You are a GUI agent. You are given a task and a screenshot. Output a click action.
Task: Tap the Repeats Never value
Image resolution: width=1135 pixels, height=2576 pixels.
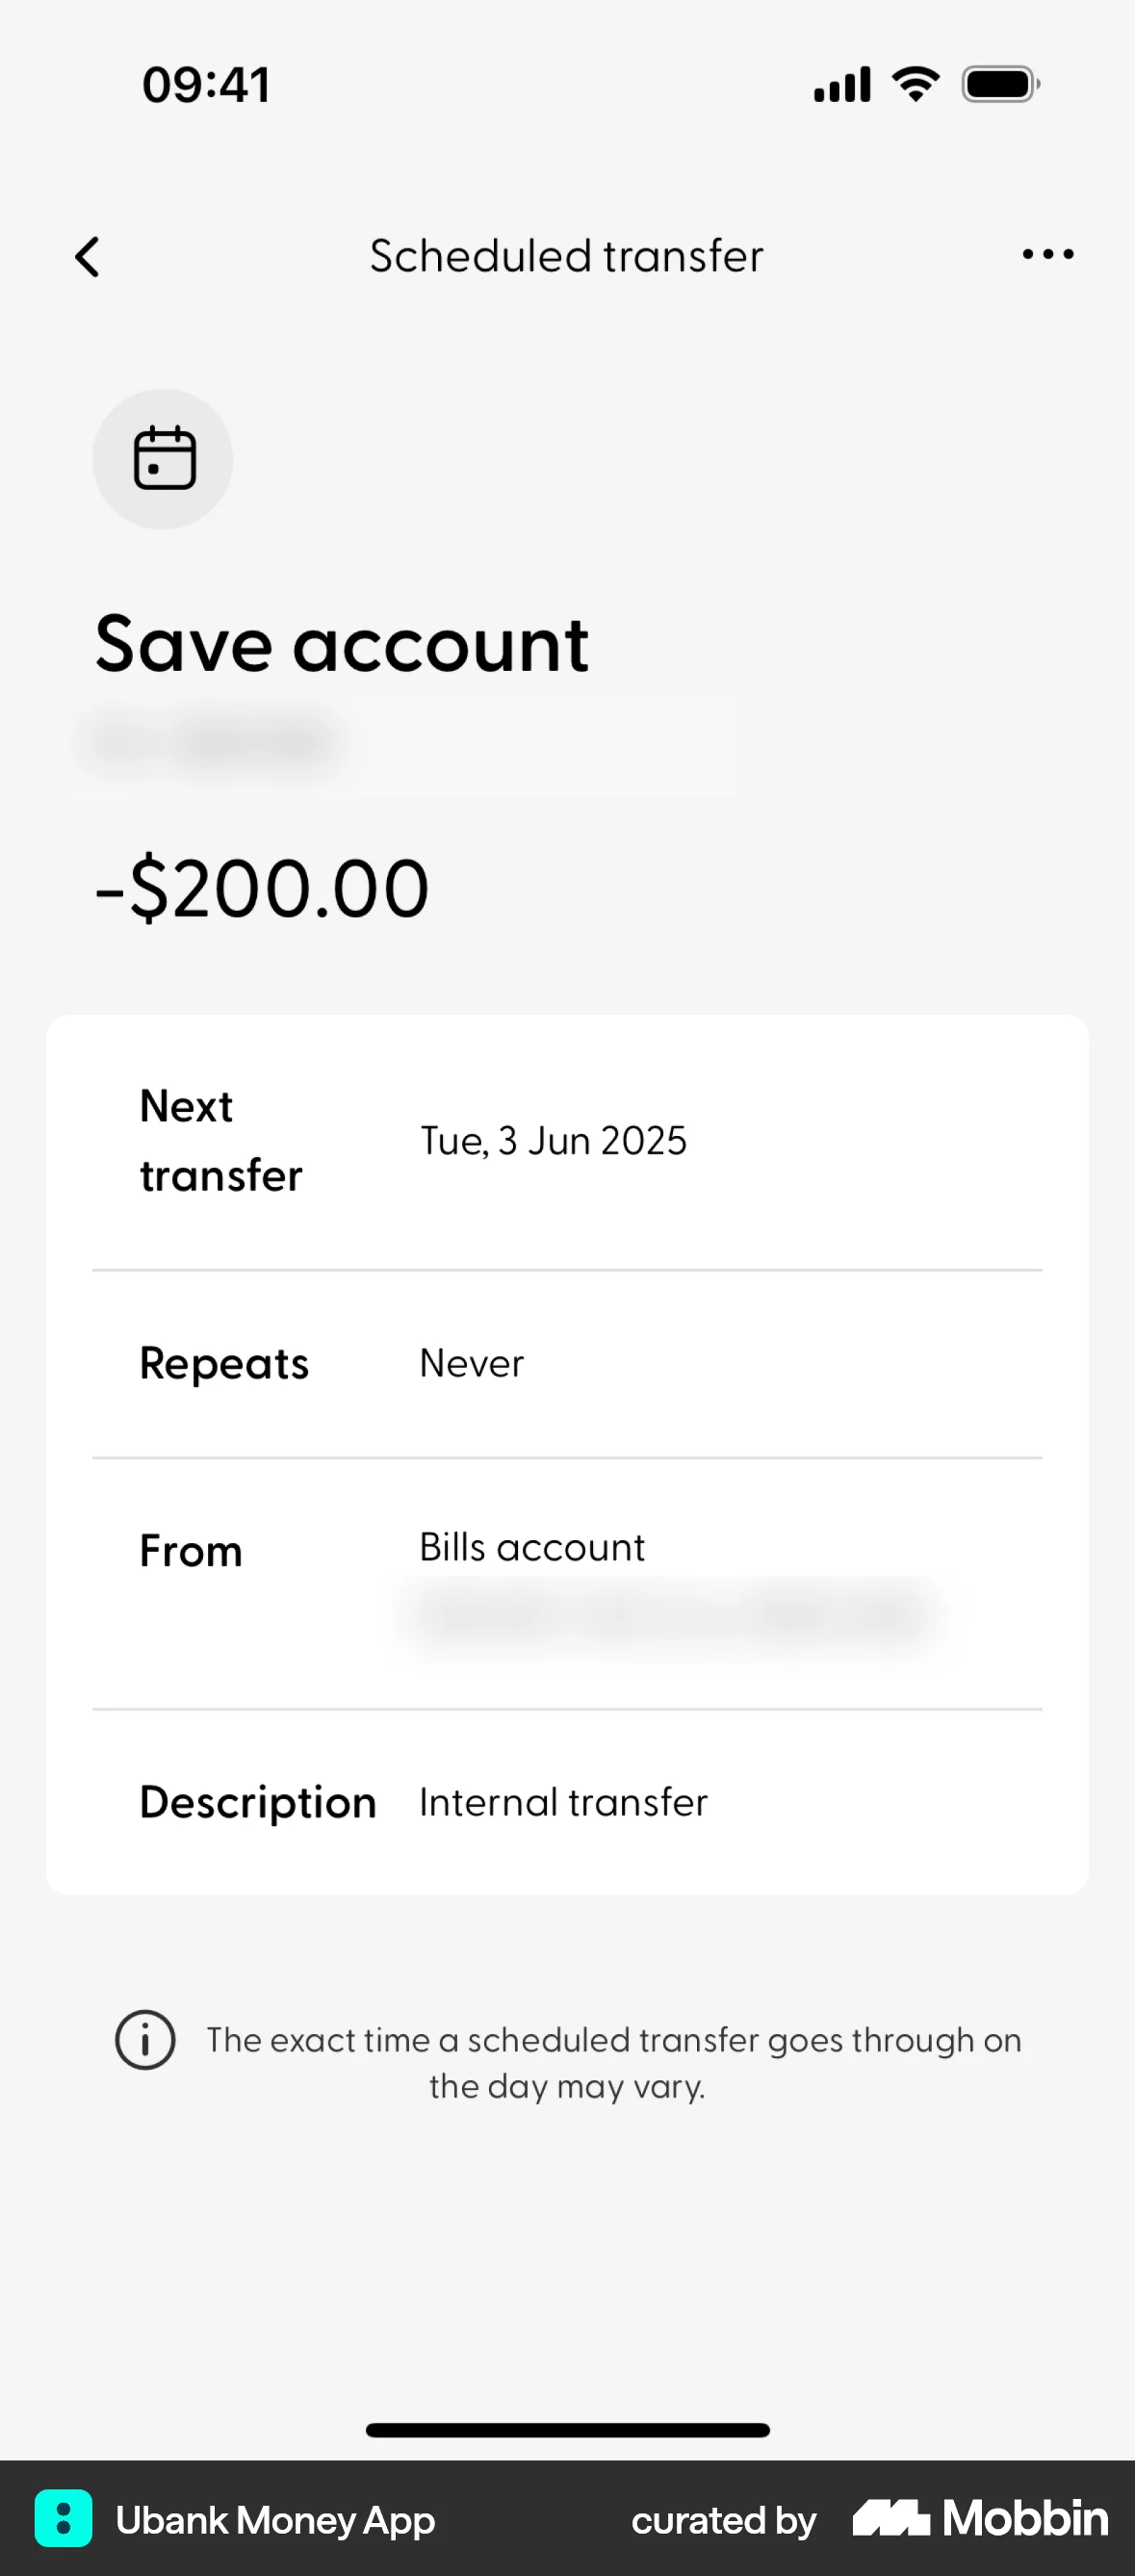[471, 1363]
